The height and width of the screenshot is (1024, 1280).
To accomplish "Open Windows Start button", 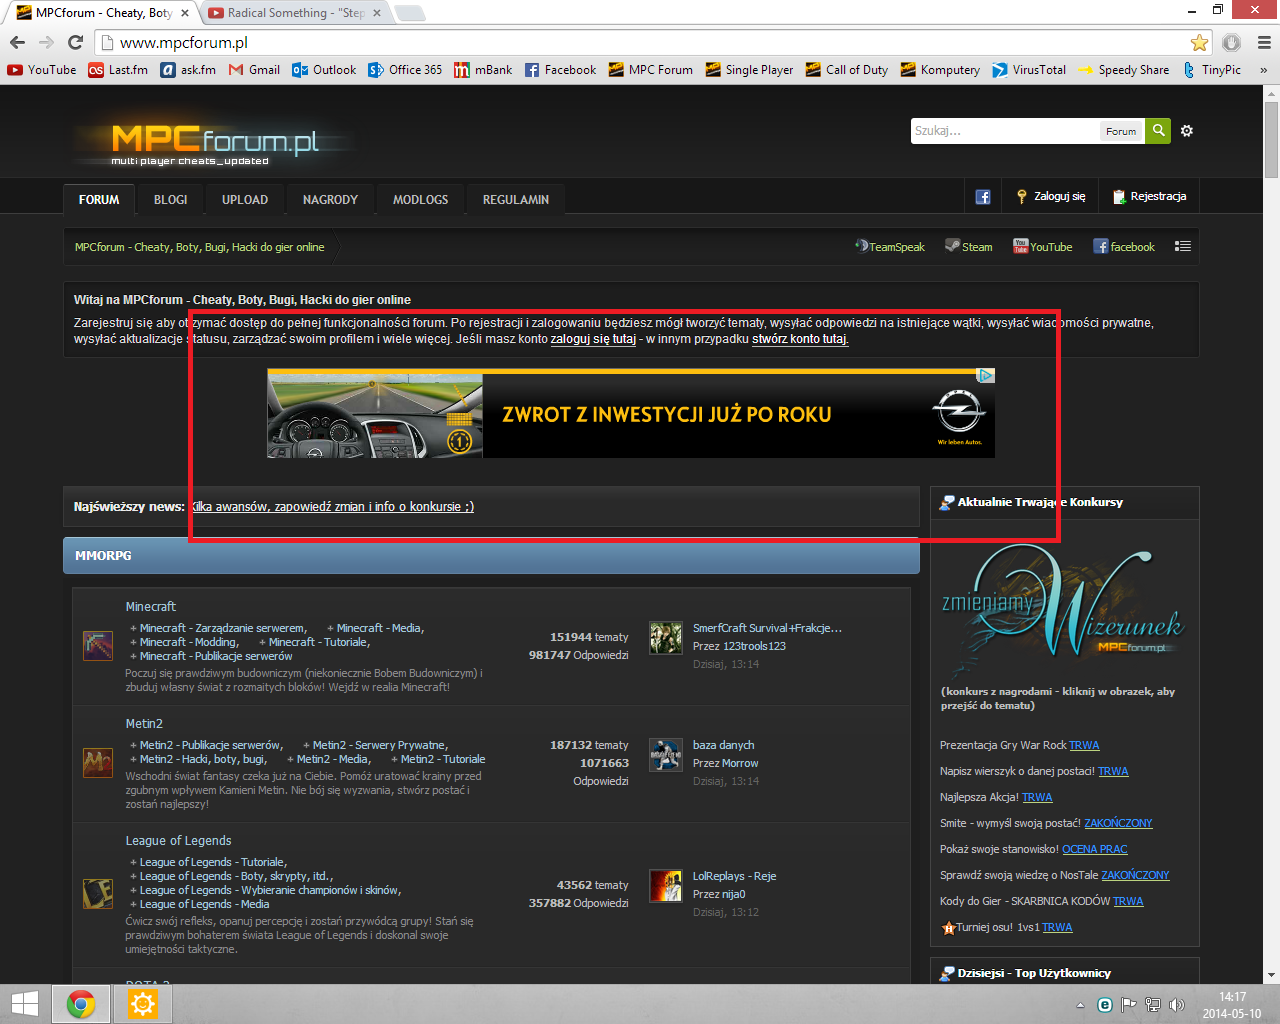I will [x=24, y=1003].
